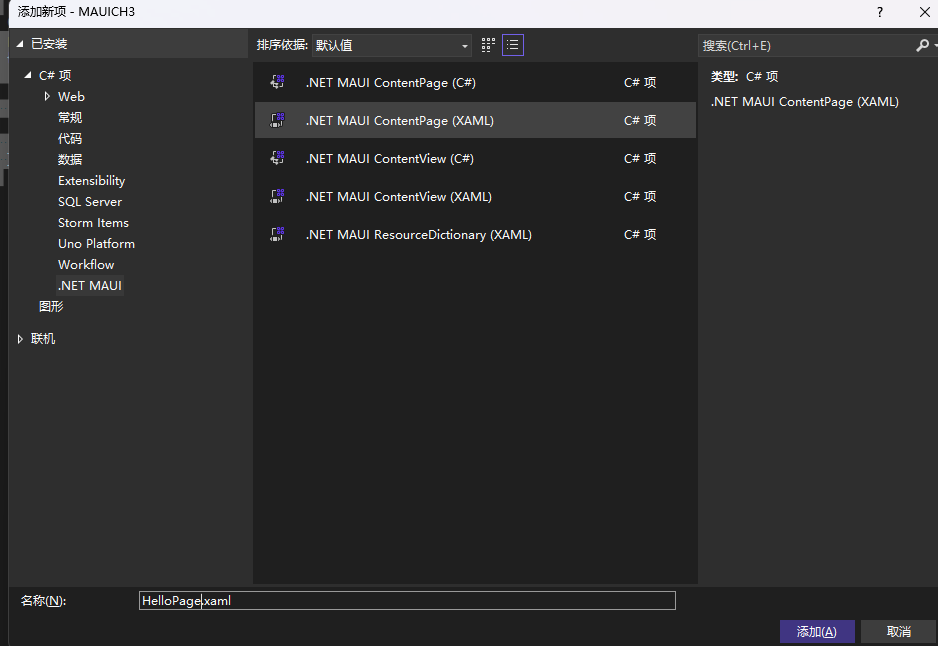The image size is (938, 646).
Task: Click the .NET MAUI ContentView (XAML) template icon
Action: click(277, 196)
